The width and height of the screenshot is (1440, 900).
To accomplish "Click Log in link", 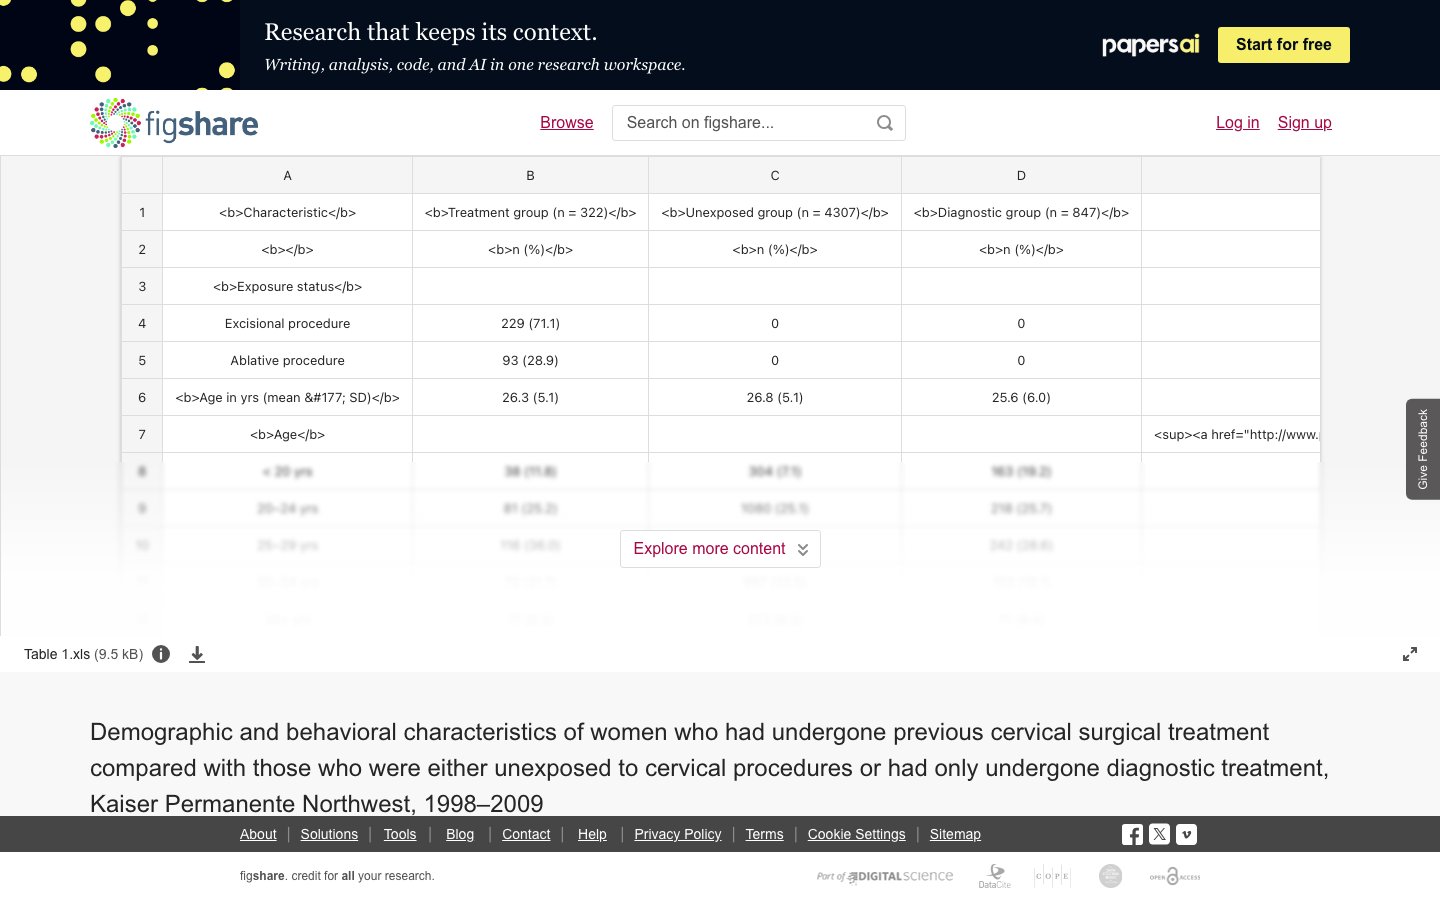I will click(1238, 123).
